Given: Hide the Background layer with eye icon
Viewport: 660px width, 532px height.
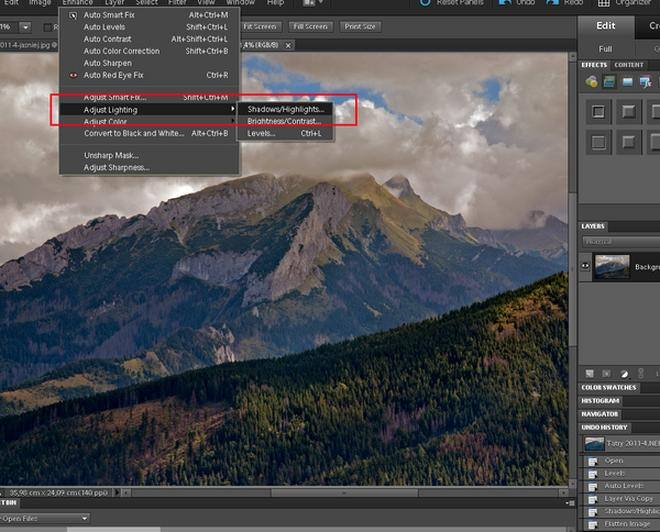Looking at the screenshot, I should click(x=585, y=266).
